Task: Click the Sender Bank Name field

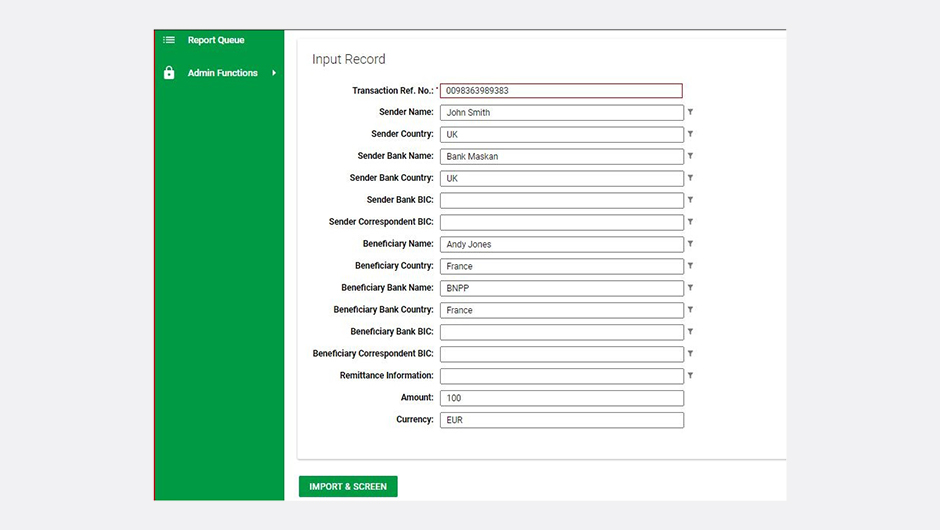Action: pyautogui.click(x=562, y=156)
